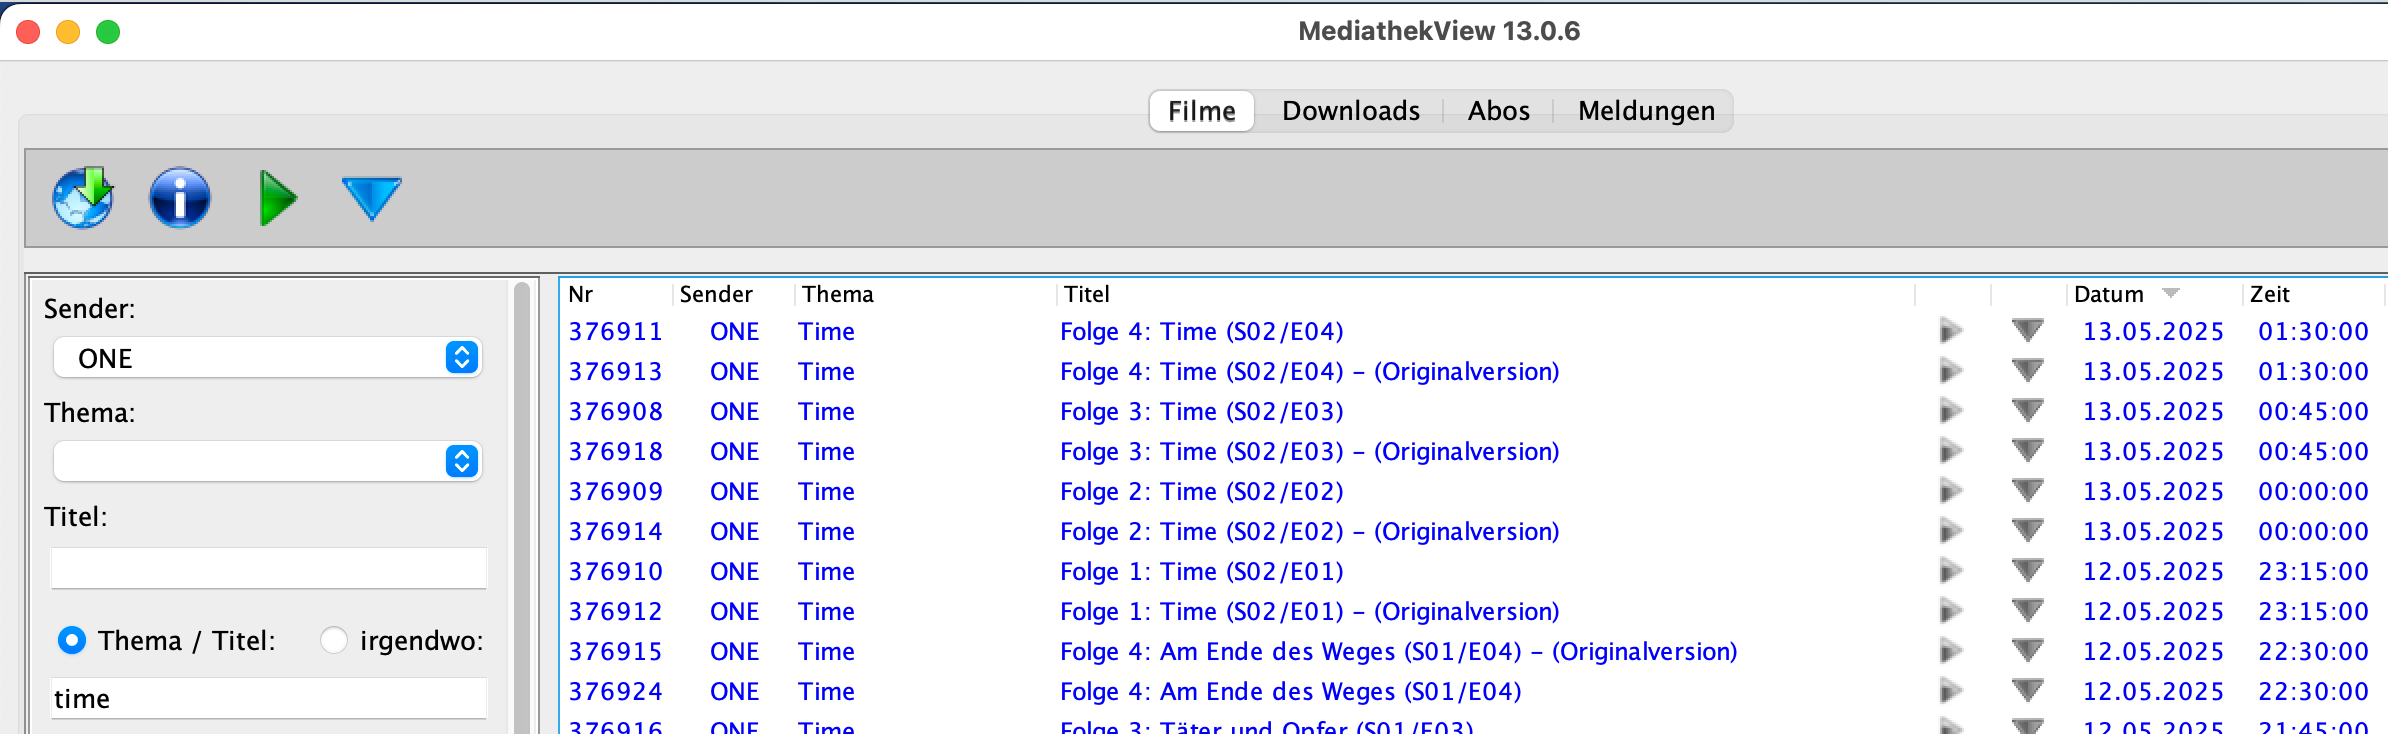The height and width of the screenshot is (734, 2388).
Task: Click film number 376911
Action: click(616, 331)
